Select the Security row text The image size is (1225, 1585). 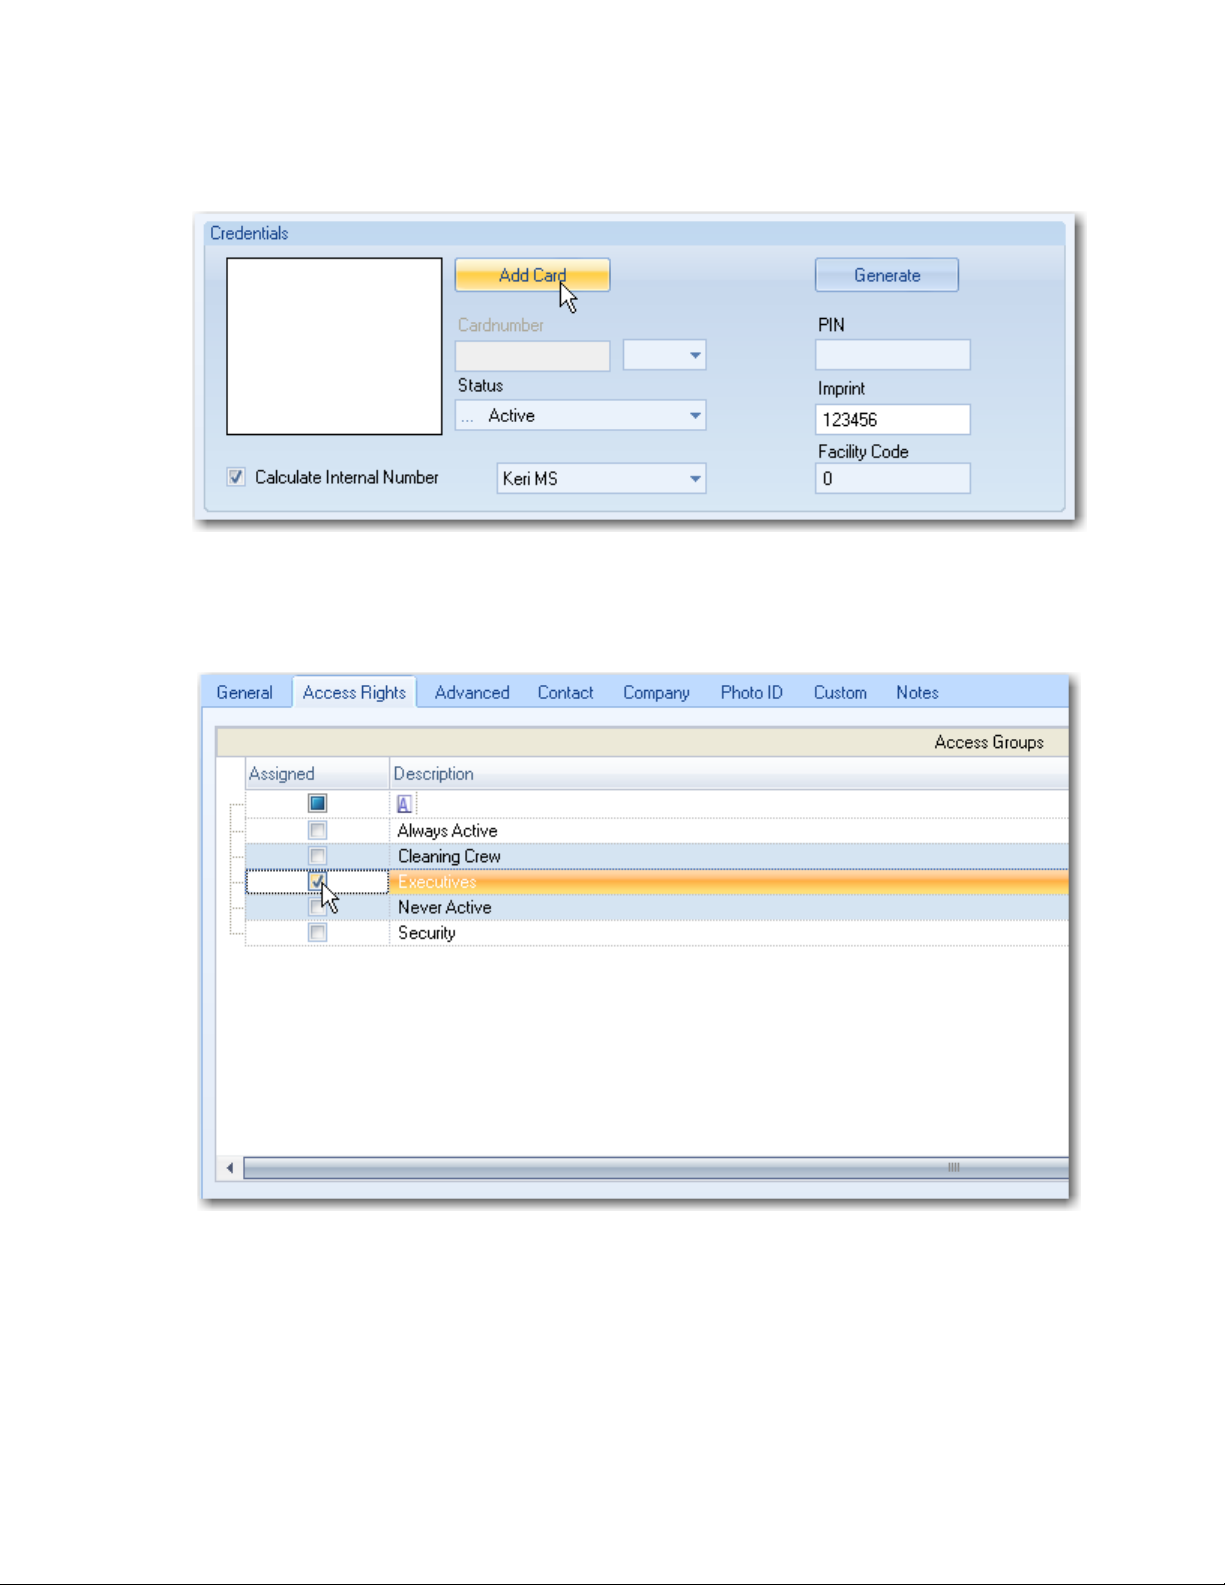pos(426,932)
